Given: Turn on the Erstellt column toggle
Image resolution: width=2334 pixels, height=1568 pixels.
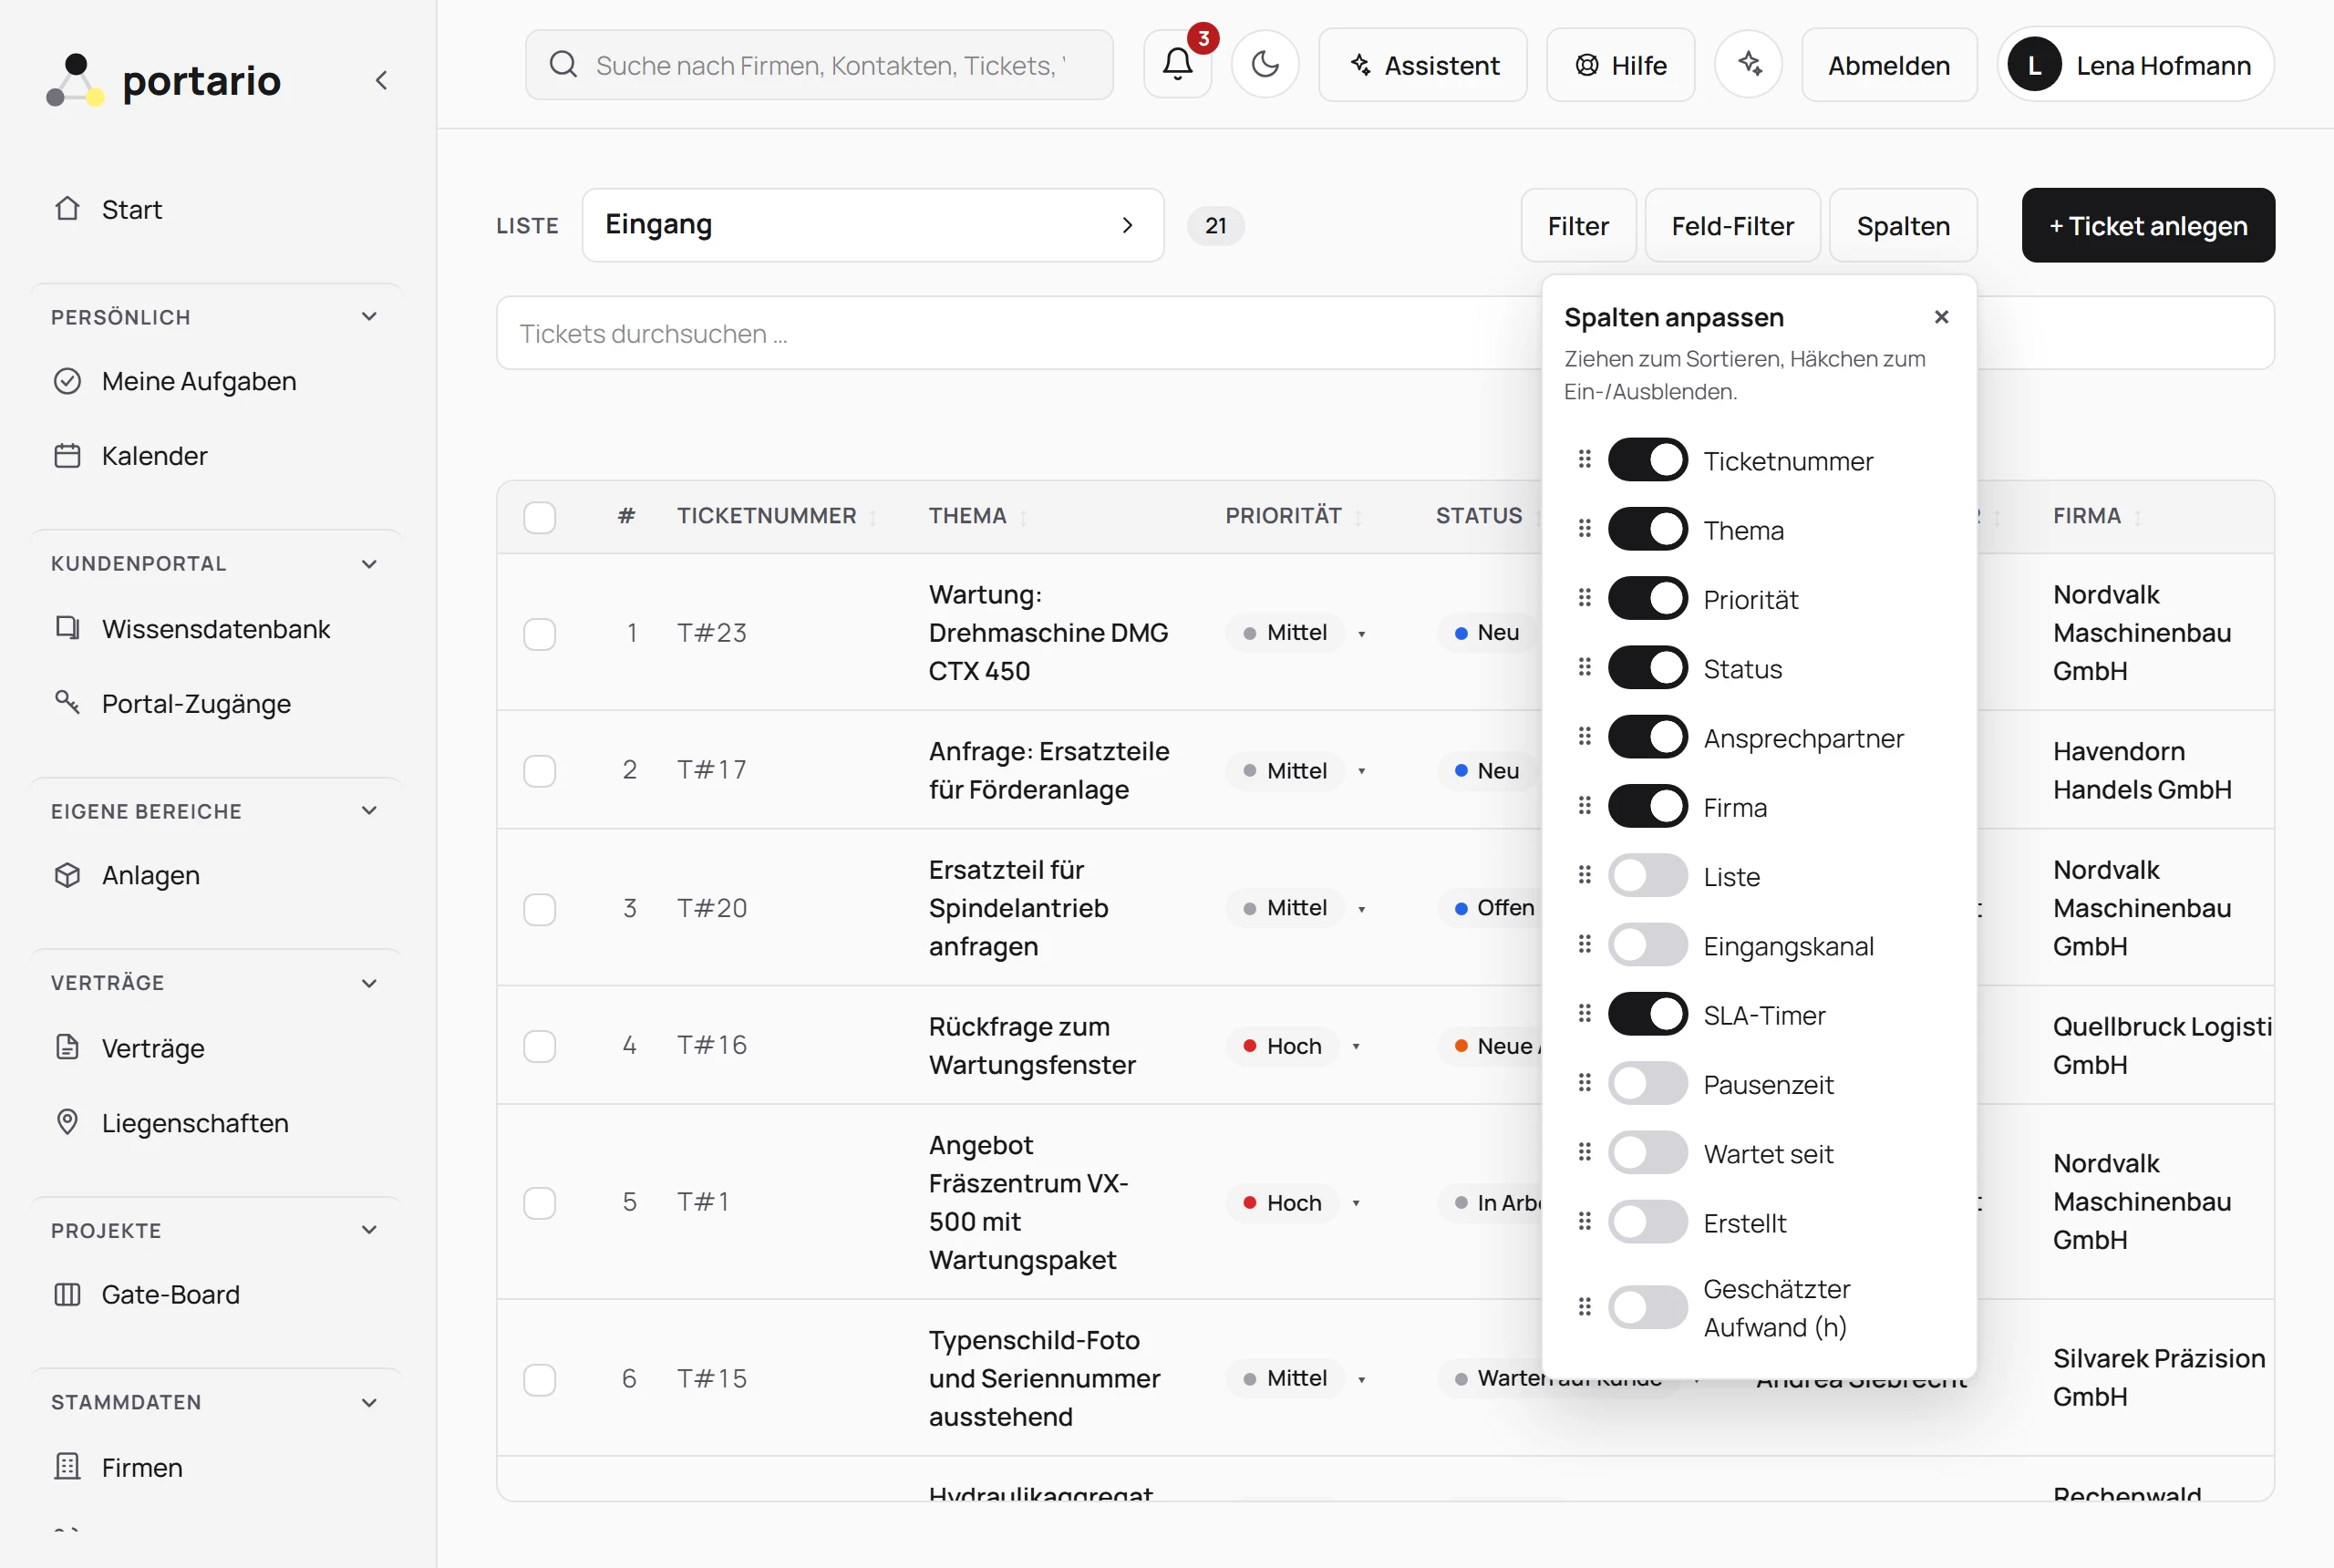Looking at the screenshot, I should 1647,1222.
